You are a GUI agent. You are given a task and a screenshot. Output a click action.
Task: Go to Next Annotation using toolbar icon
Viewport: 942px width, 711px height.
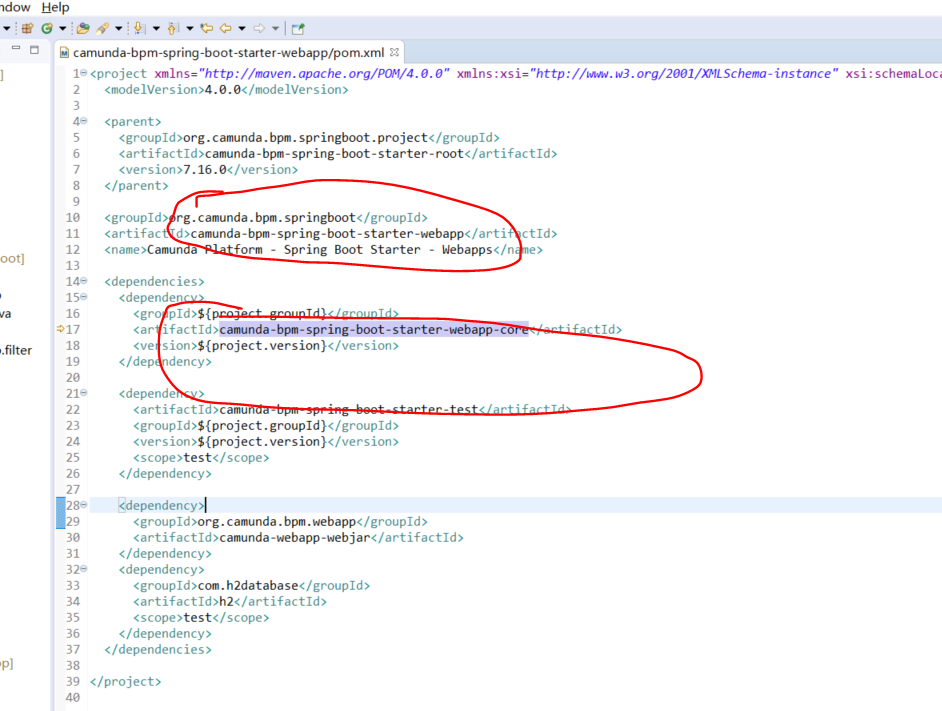pyautogui.click(x=140, y=27)
